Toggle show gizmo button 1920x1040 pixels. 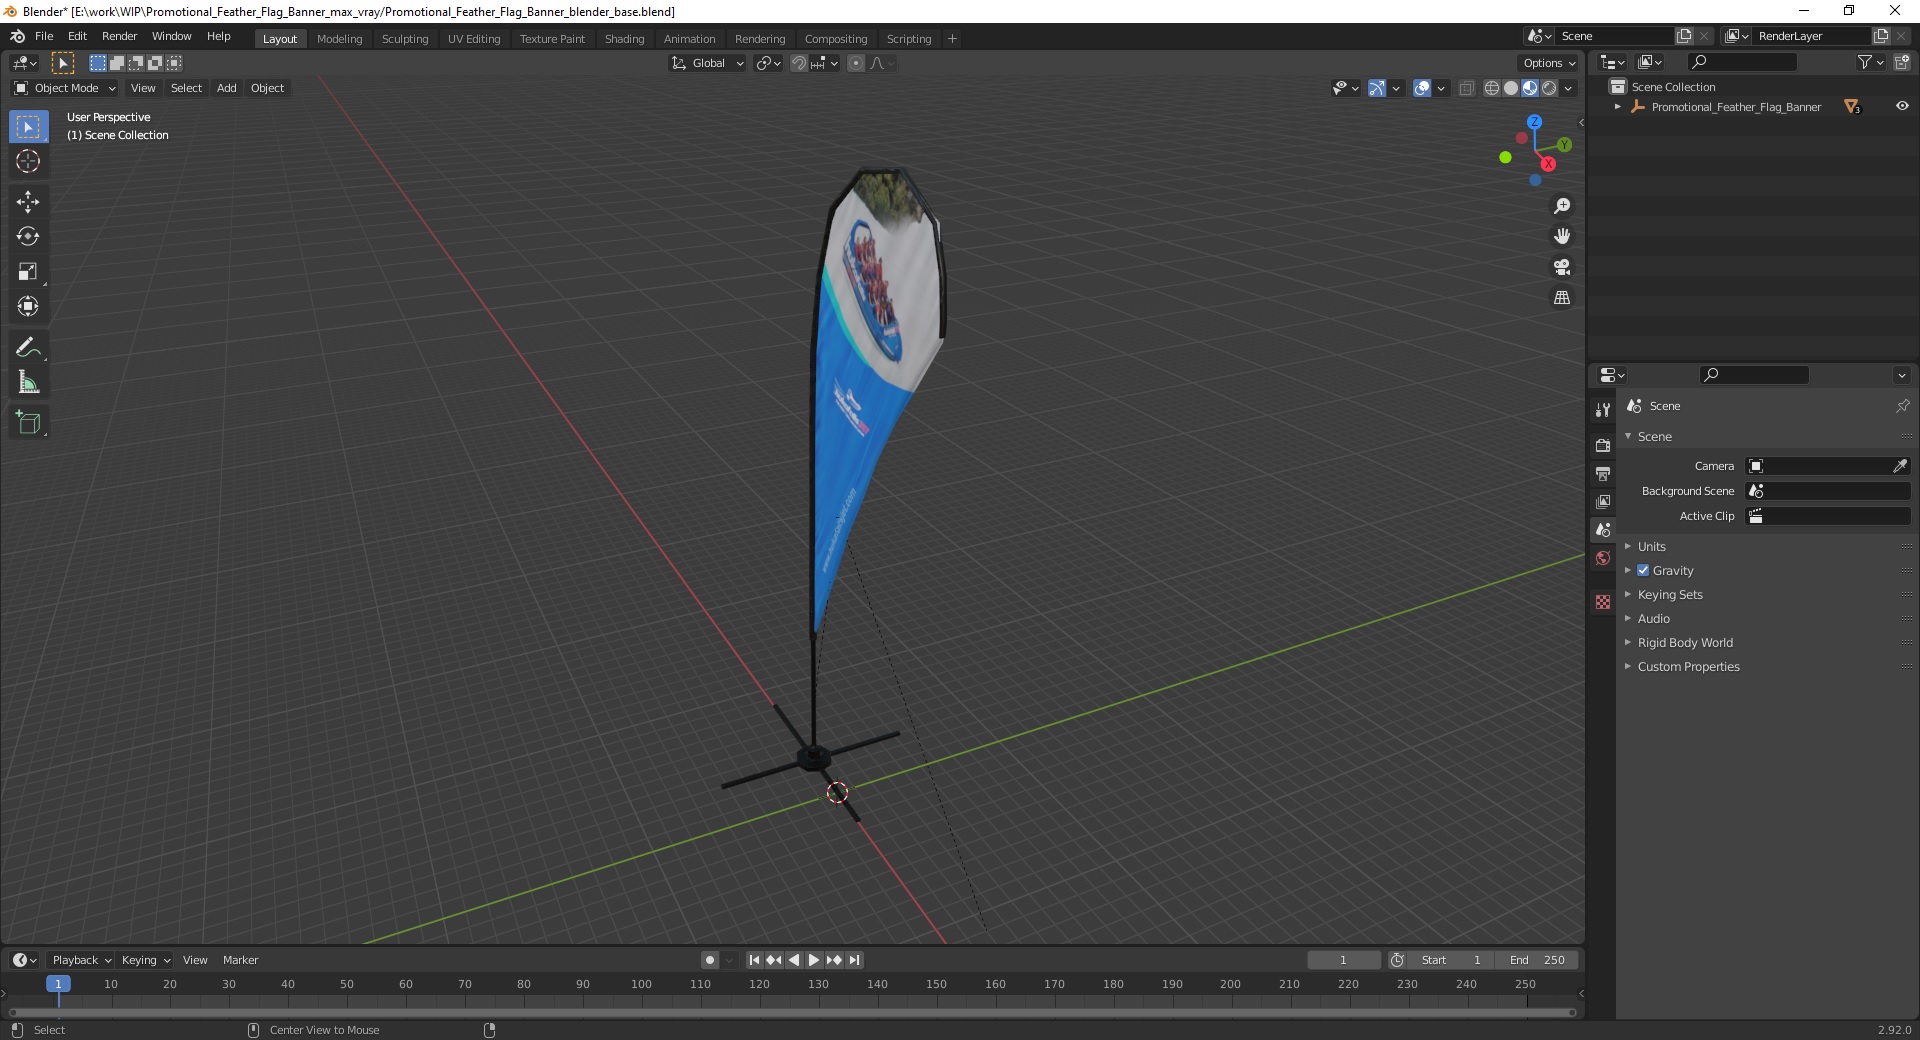(1377, 88)
